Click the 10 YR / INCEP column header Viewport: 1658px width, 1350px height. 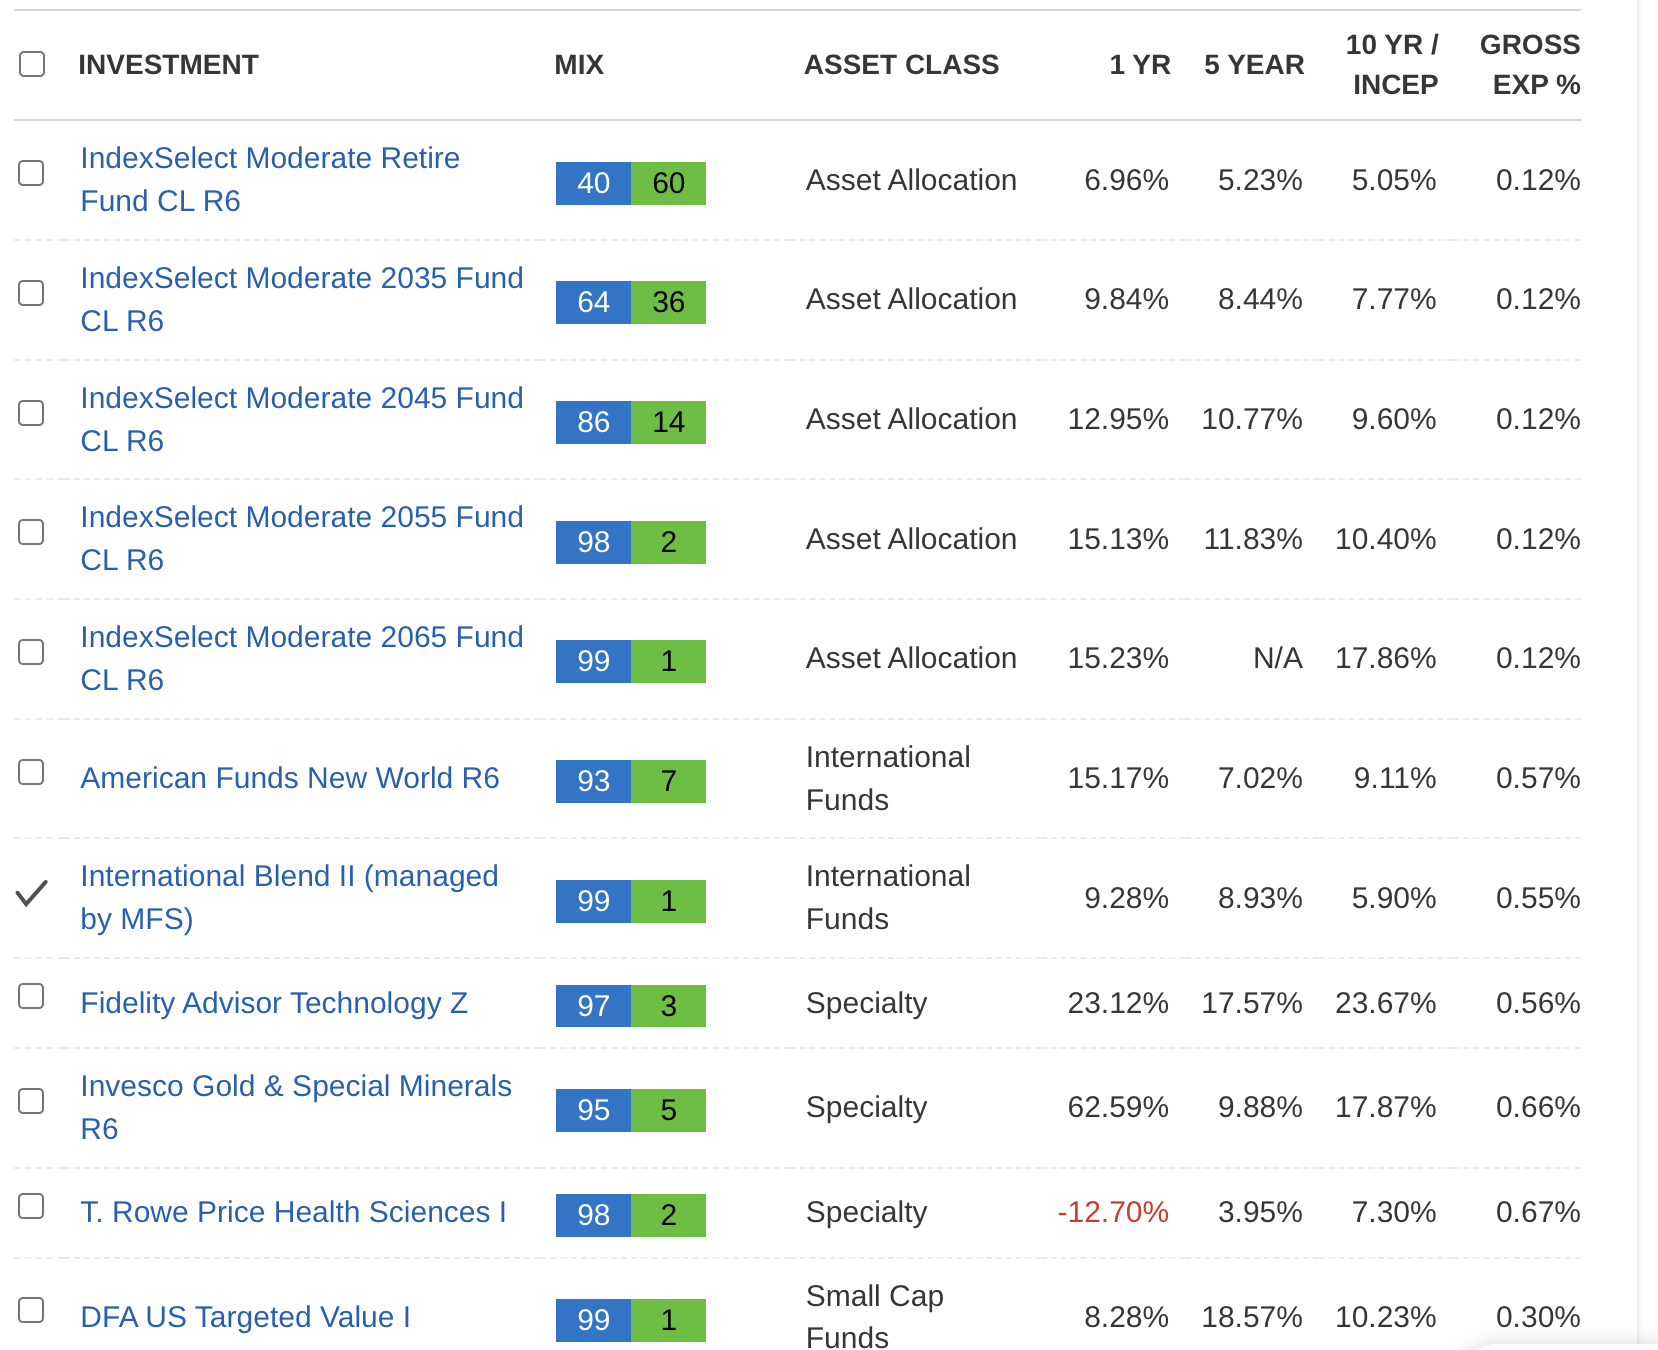pyautogui.click(x=1392, y=65)
